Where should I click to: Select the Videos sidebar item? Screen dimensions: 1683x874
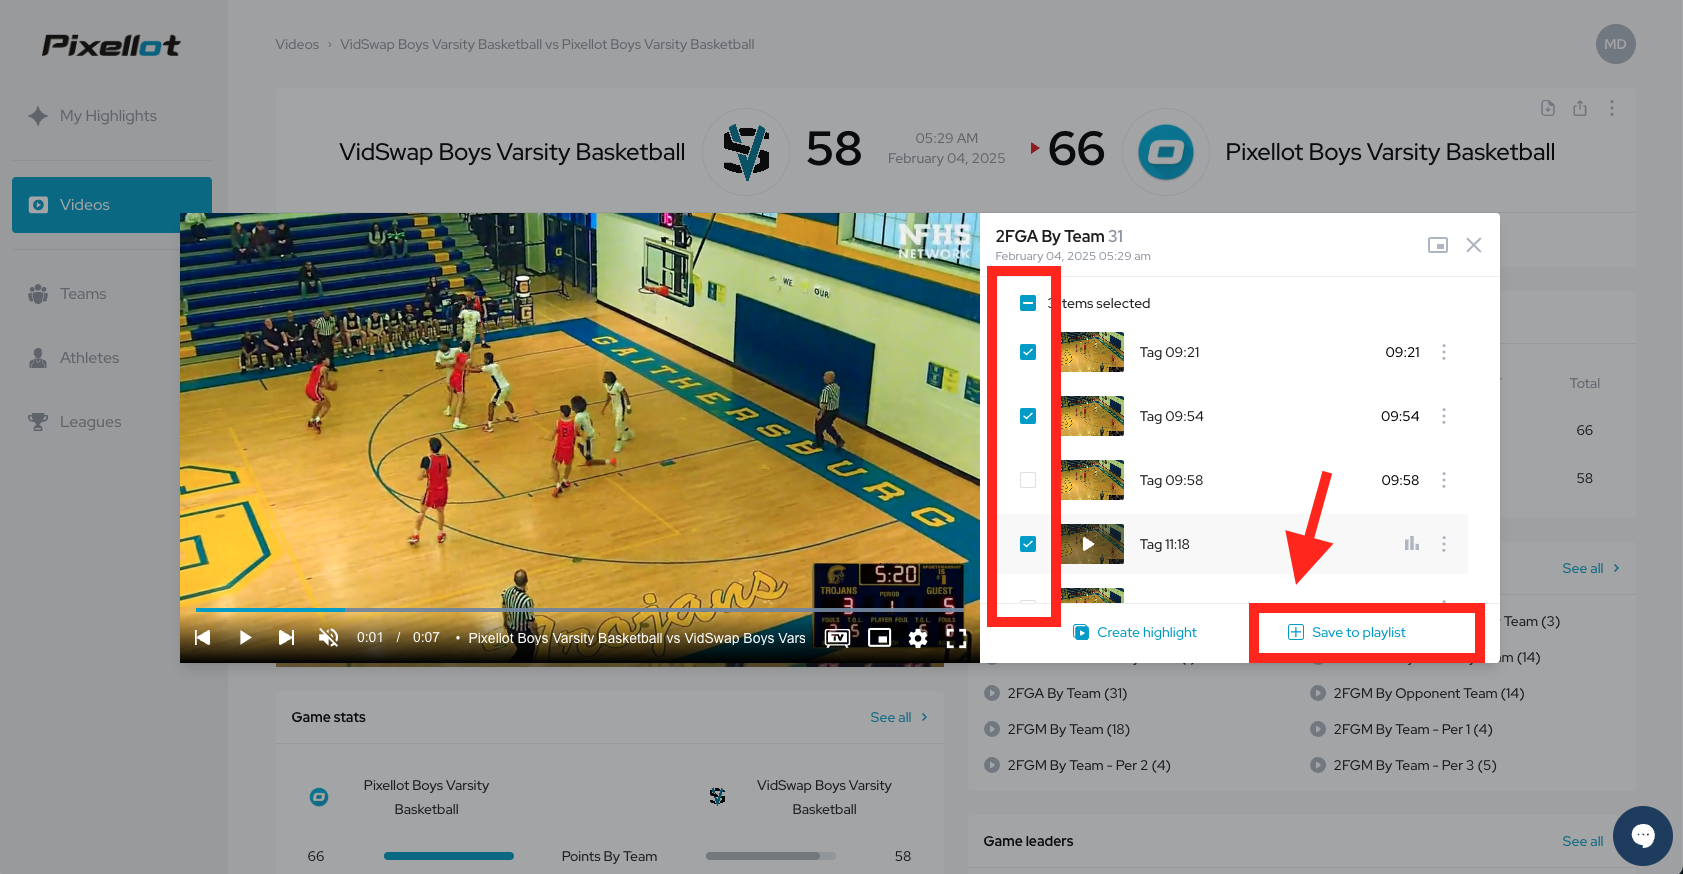(112, 205)
